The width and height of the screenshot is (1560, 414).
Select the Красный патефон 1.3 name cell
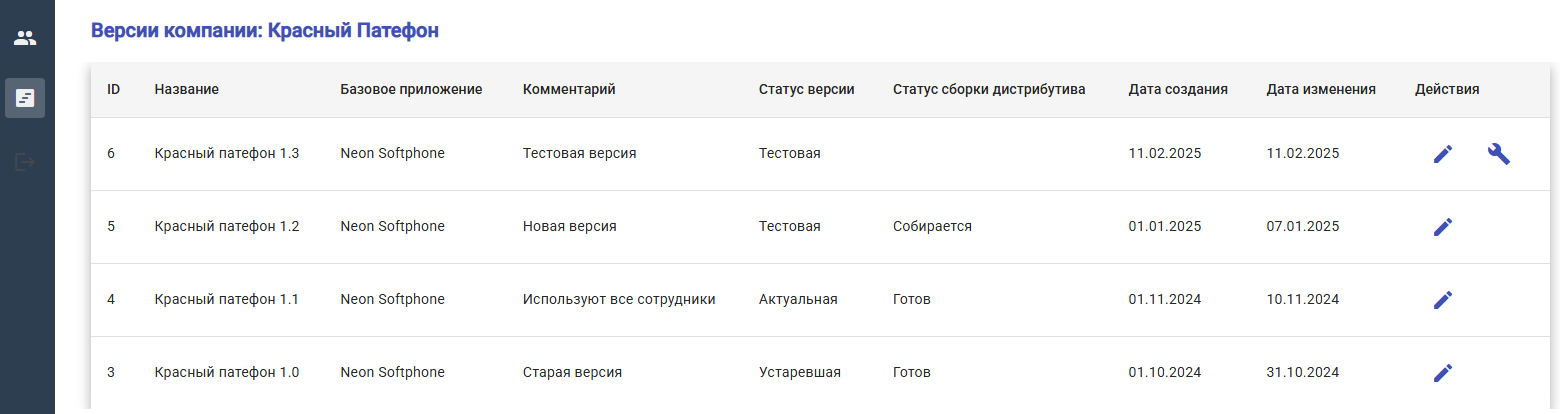click(x=227, y=154)
